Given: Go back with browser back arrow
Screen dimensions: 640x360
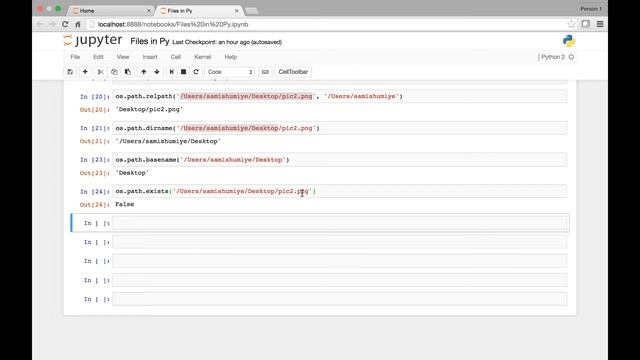Looking at the screenshot, I should pos(40,24).
